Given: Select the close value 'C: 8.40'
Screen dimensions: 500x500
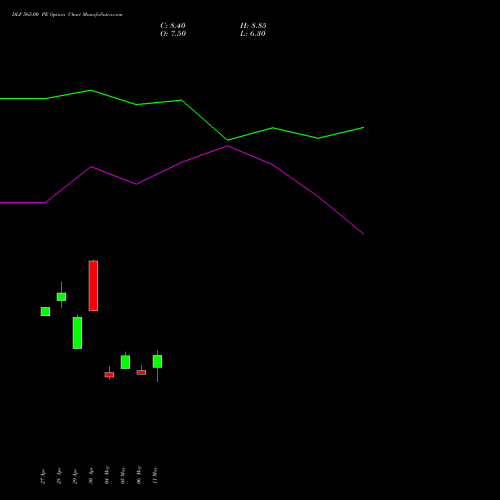Looking at the screenshot, I should [173, 26].
